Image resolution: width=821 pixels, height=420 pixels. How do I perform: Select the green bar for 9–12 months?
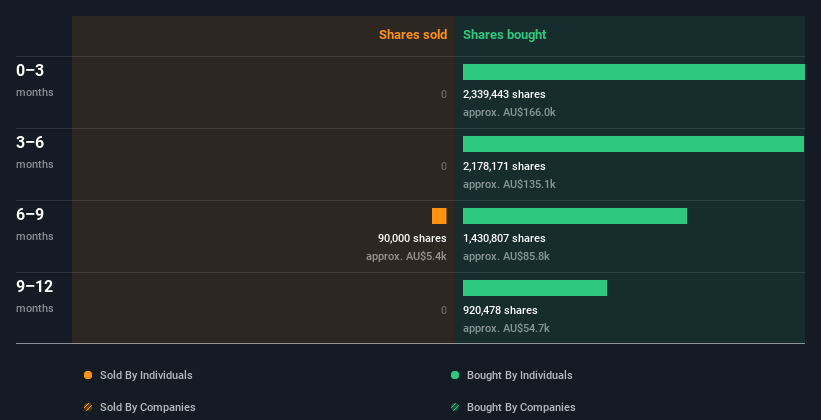click(x=535, y=288)
